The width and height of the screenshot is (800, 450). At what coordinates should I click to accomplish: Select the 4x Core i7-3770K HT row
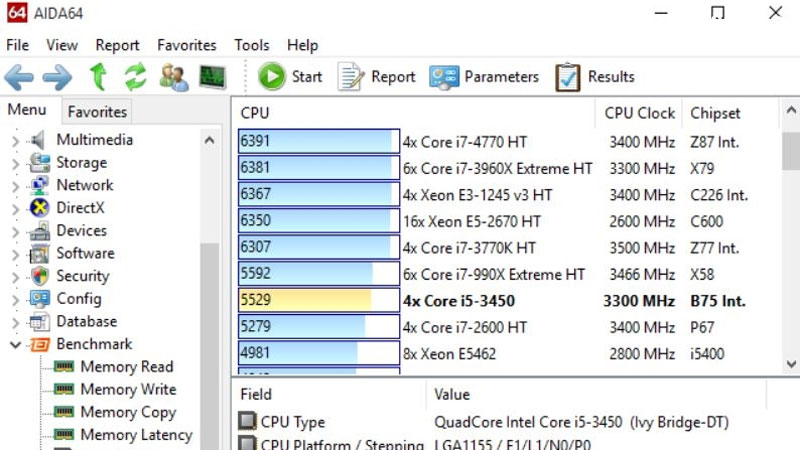[508, 247]
